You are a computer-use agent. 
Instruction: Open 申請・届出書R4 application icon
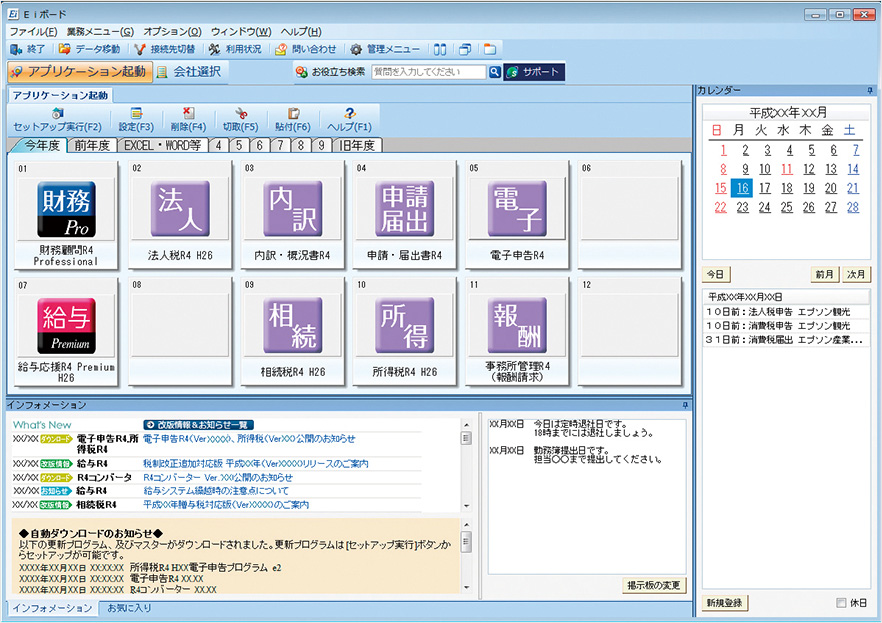405,209
